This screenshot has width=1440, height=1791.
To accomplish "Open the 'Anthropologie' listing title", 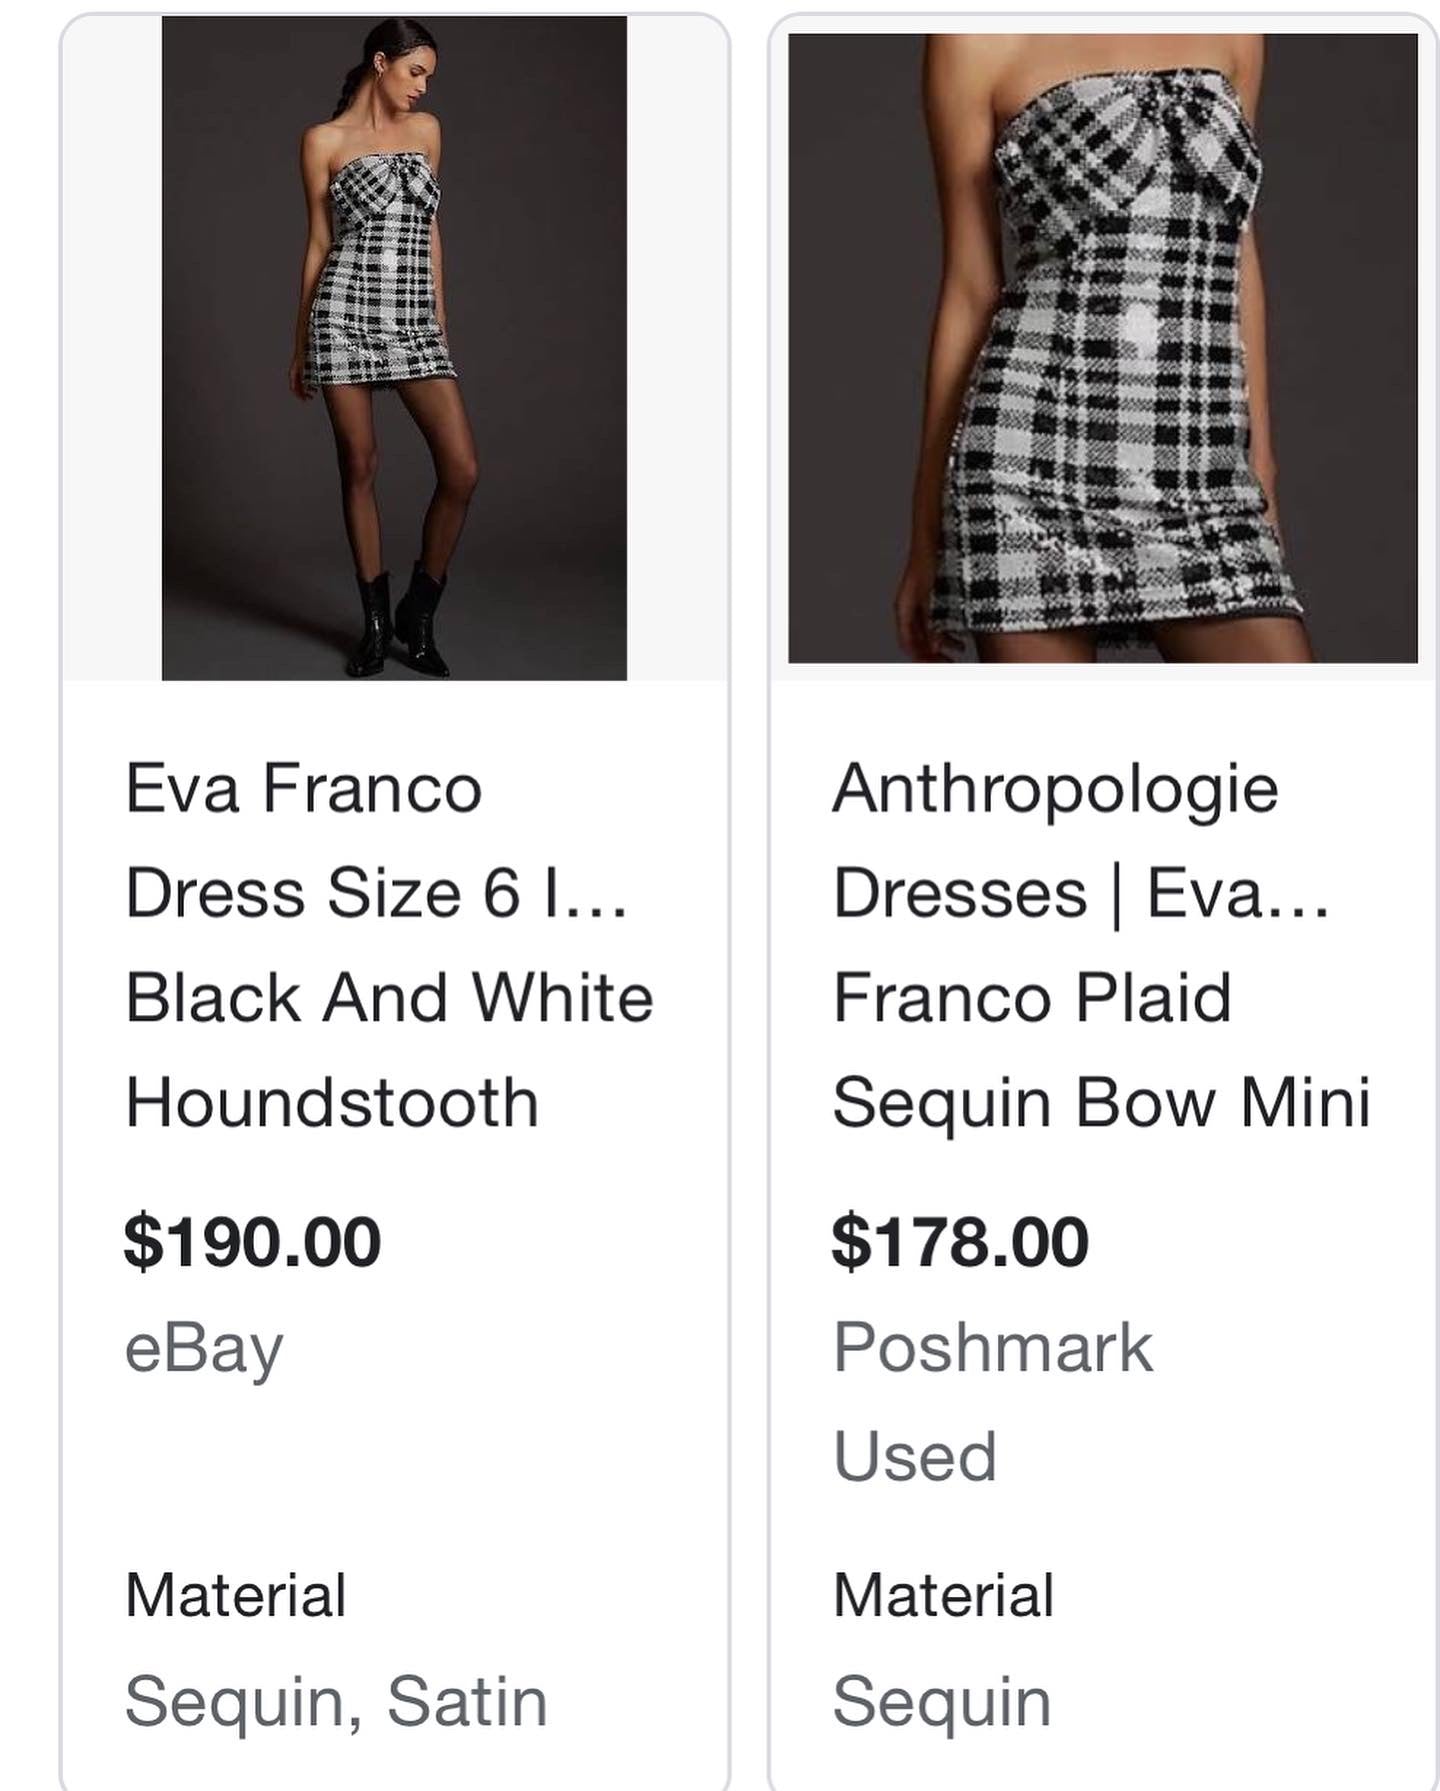I will (1055, 789).
